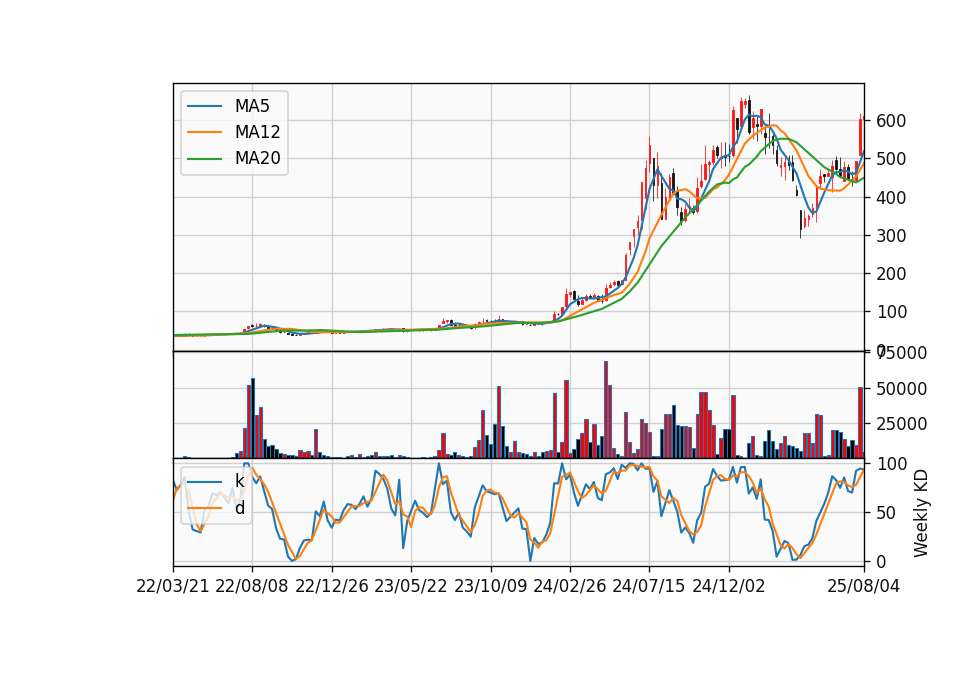This screenshot has height=690, width=960.
Task: Click the orange MA12 legend line sample
Action: [204, 132]
